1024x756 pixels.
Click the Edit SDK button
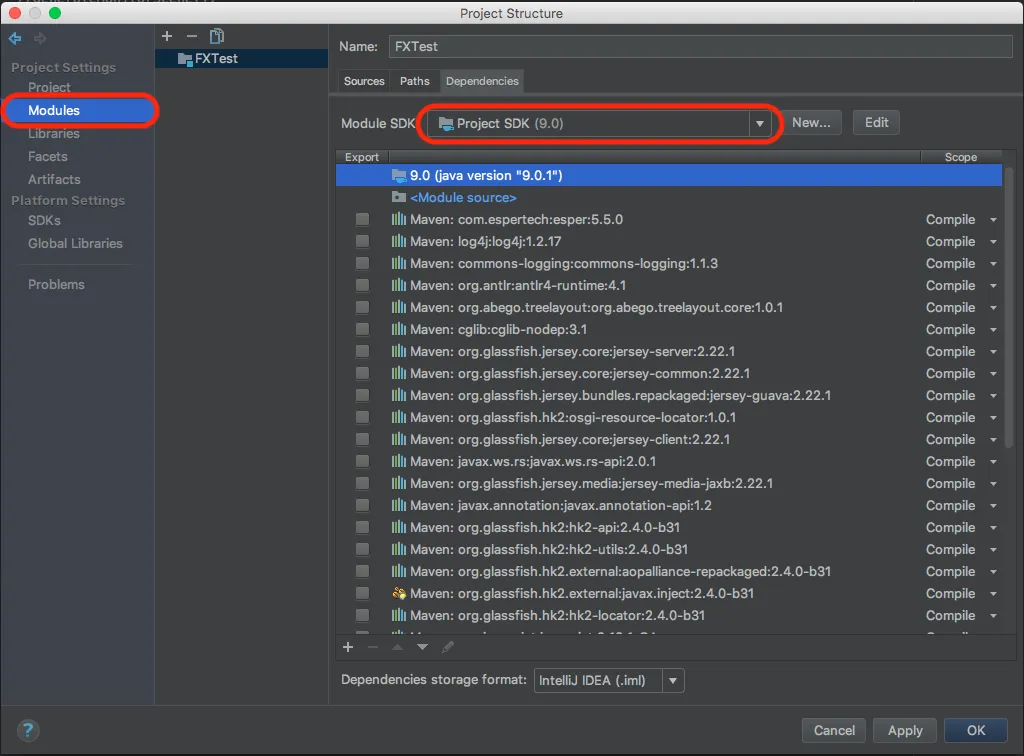point(876,123)
